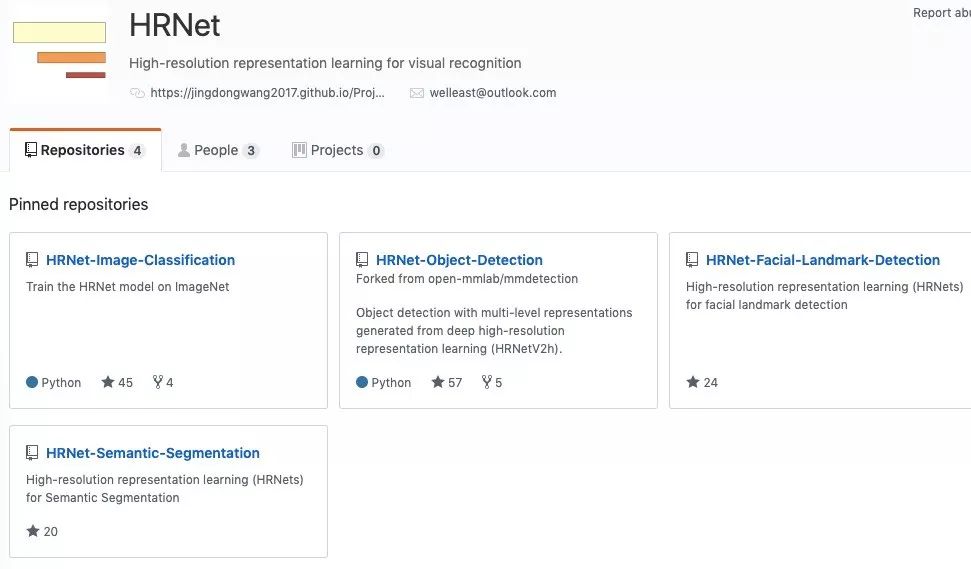Open HRNet-Facial-Landmark-Detection repository
This screenshot has width=971, height=569.
point(822,260)
